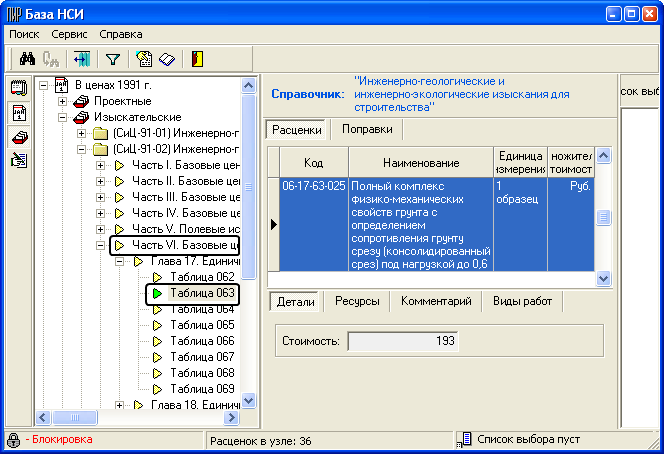Click the red books icon in left sidebar
The width and height of the screenshot is (664, 454).
point(17,136)
